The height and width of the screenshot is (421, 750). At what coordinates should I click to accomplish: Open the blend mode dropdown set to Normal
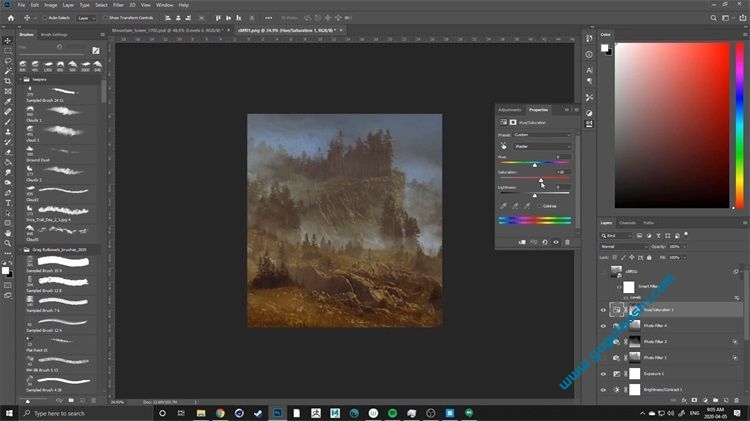click(x=624, y=246)
